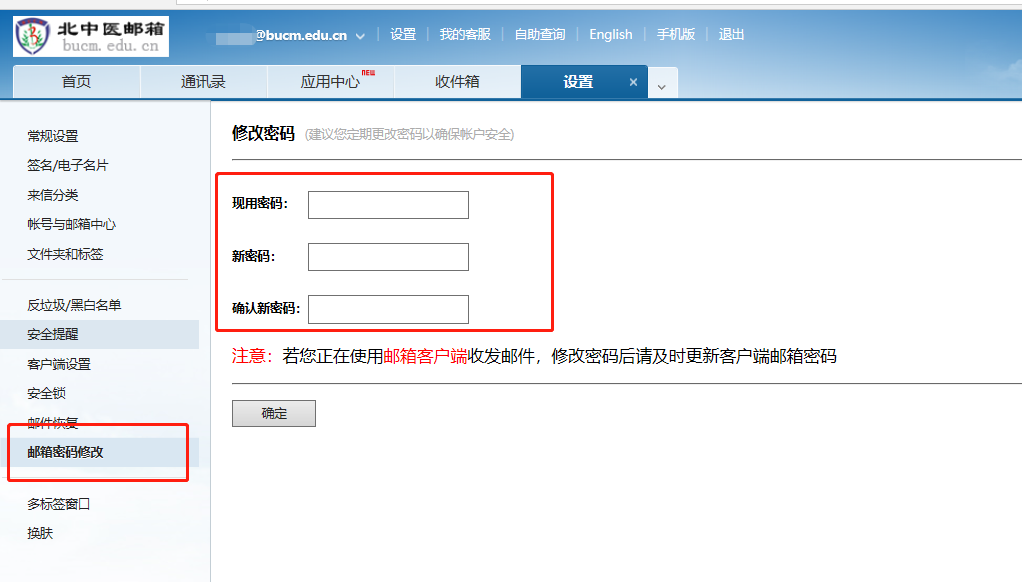This screenshot has width=1022, height=582.
Task: Focus the 新密码 input field
Action: click(x=388, y=257)
